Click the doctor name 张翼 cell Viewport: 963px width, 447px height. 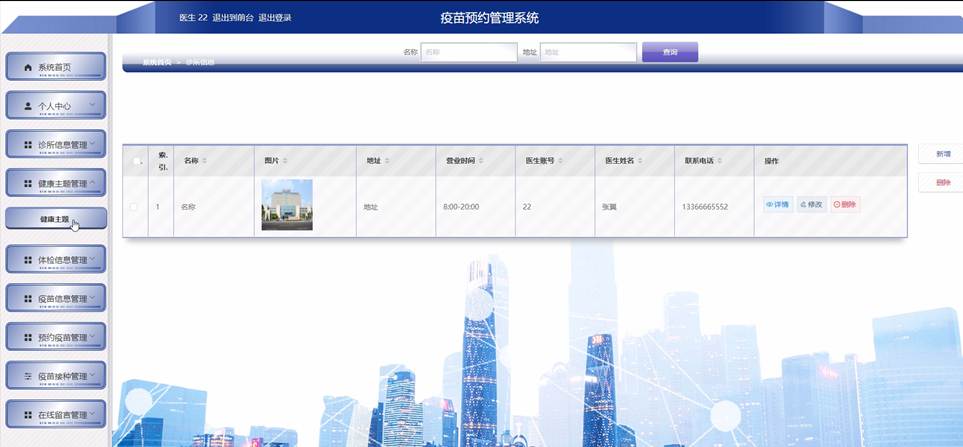(609, 207)
